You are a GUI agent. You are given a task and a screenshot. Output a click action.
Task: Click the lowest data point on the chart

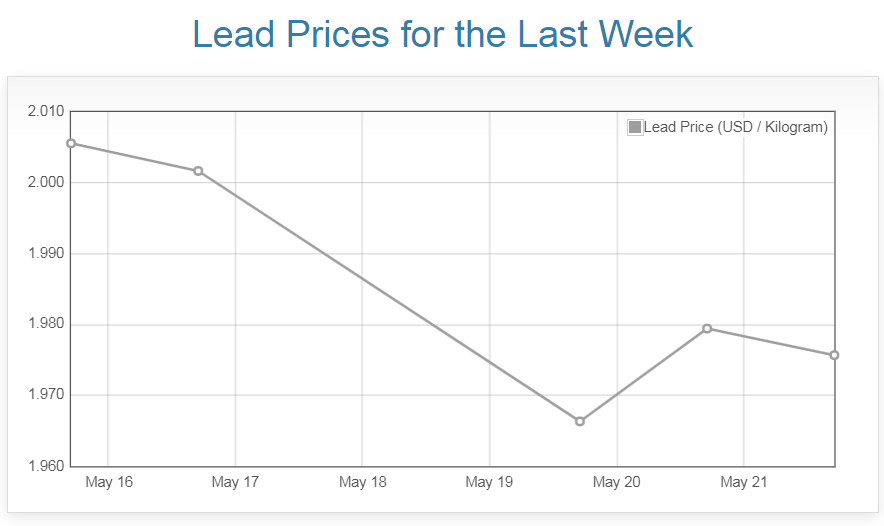point(580,421)
